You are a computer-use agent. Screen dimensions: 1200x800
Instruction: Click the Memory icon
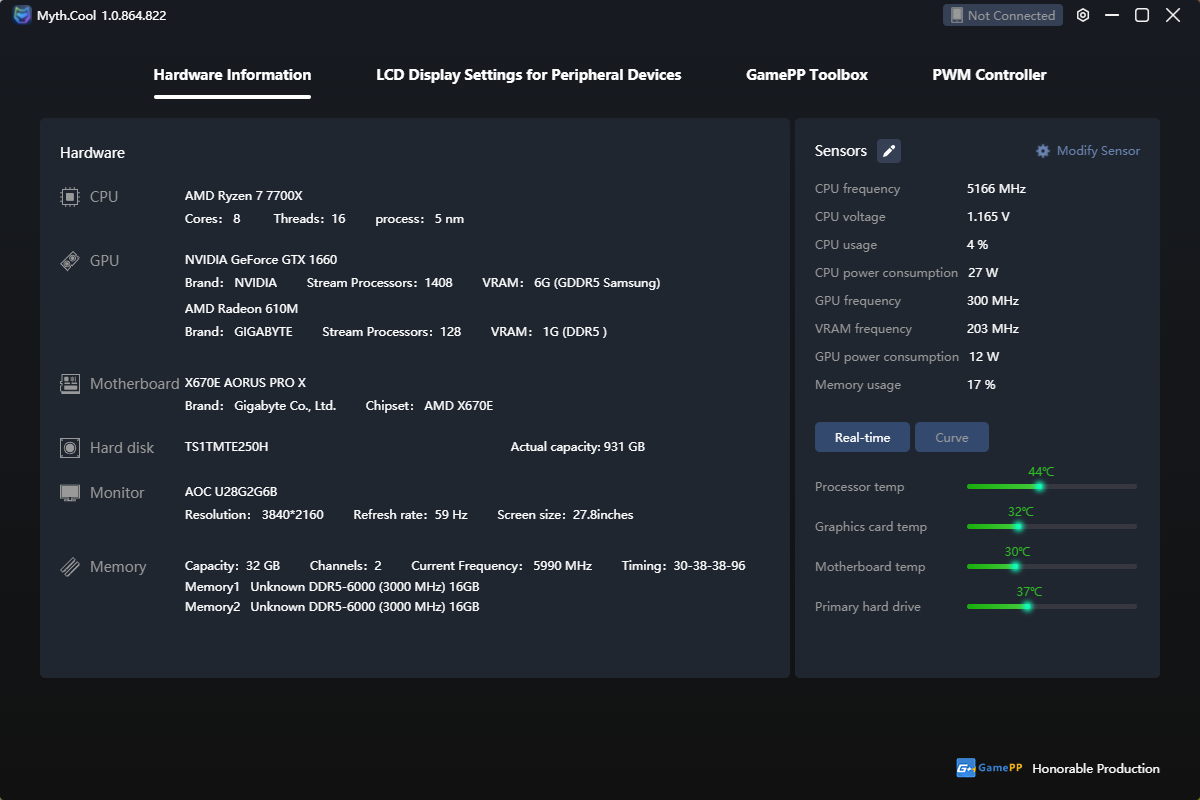coord(70,567)
